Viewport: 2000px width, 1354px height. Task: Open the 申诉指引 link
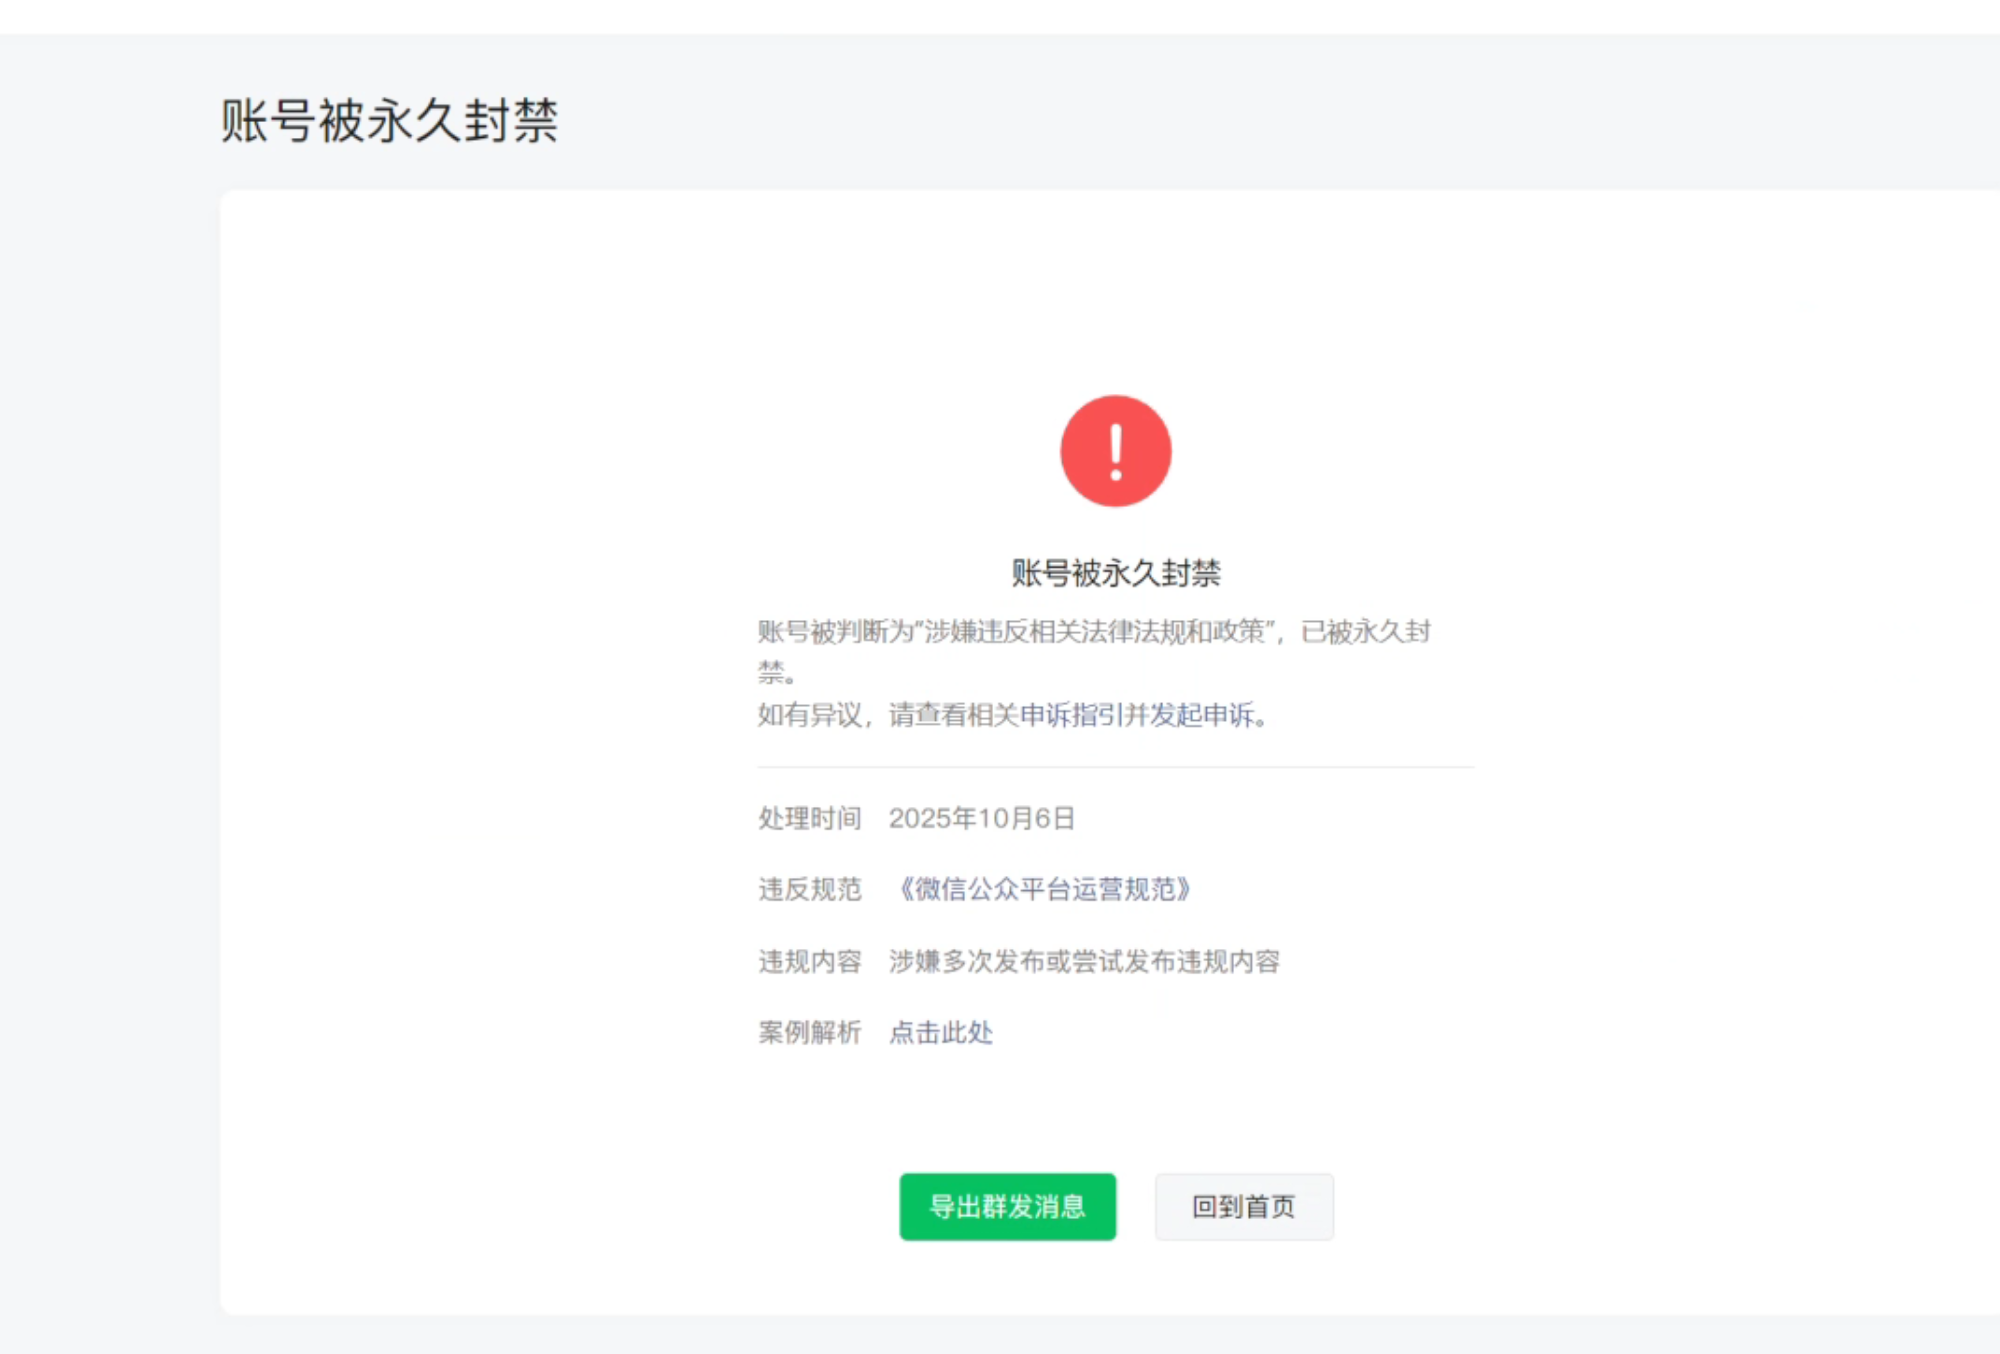coord(1071,715)
